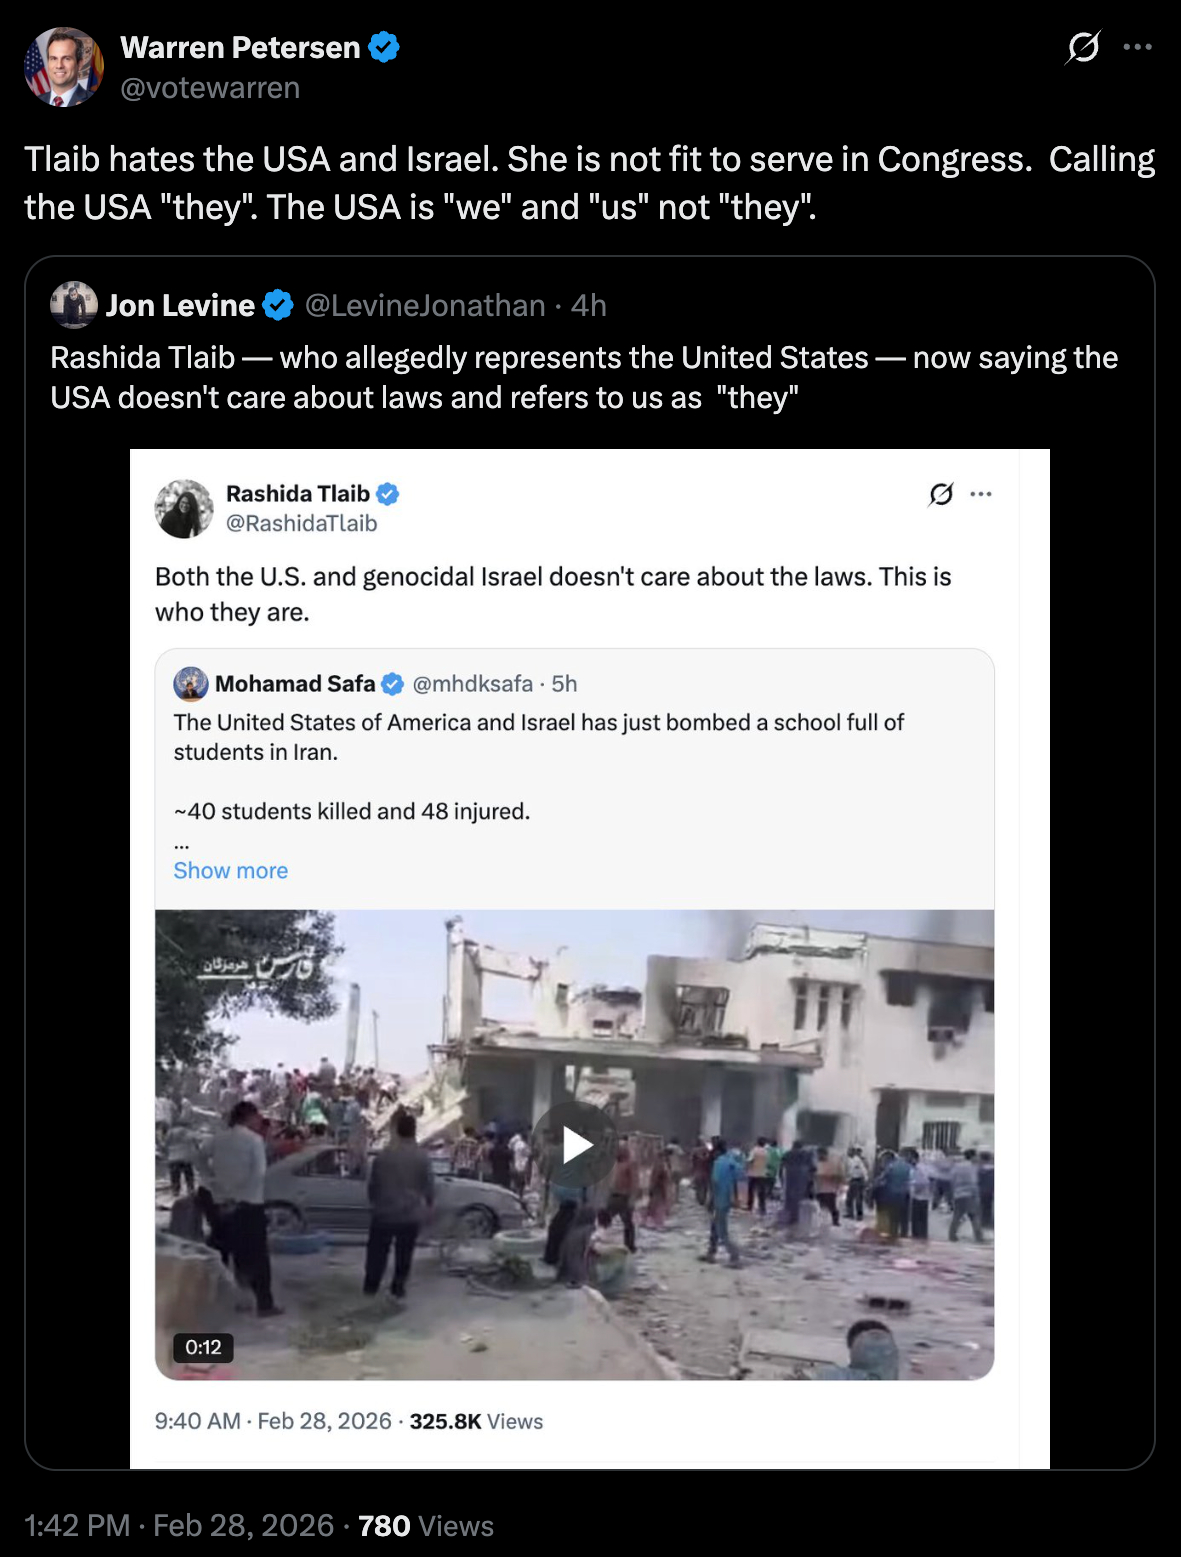The image size is (1181, 1557).
Task: Click the Grok icon in Tlaib's embedded post
Action: (x=940, y=494)
